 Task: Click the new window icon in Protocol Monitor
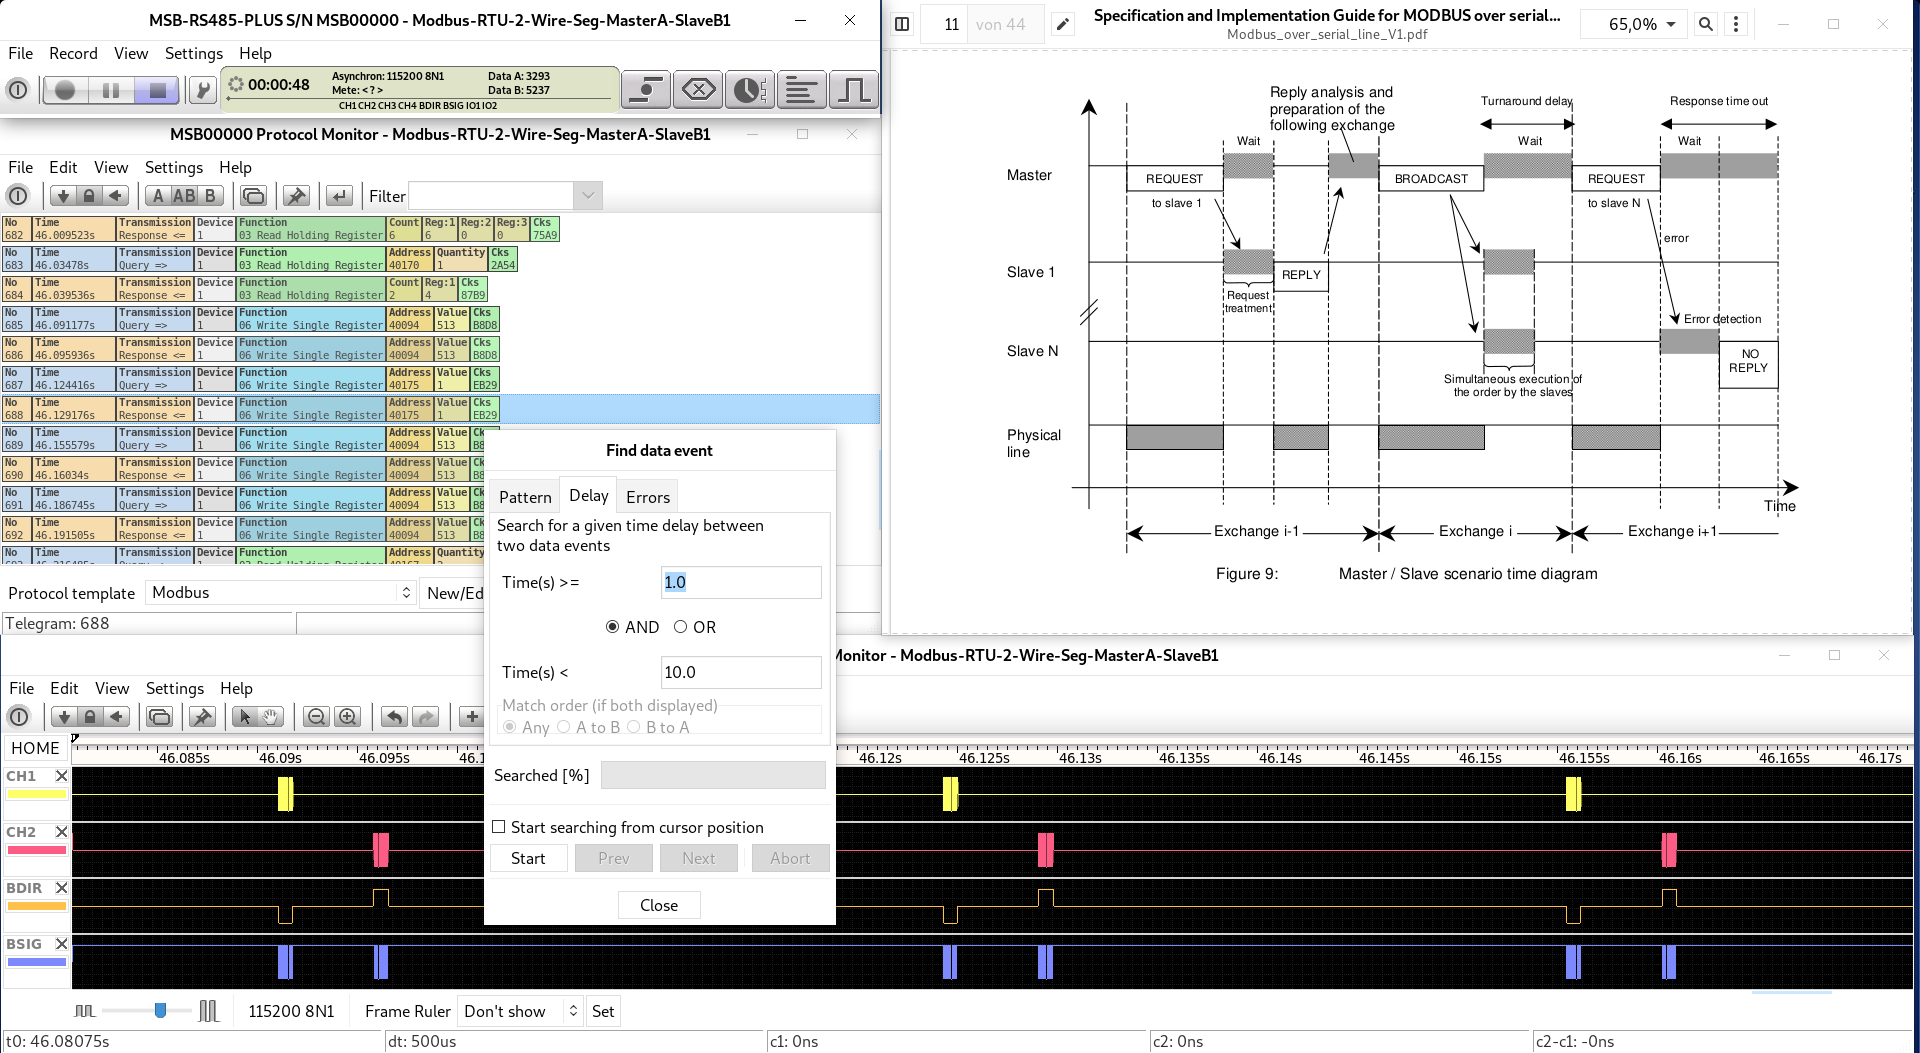tap(254, 196)
